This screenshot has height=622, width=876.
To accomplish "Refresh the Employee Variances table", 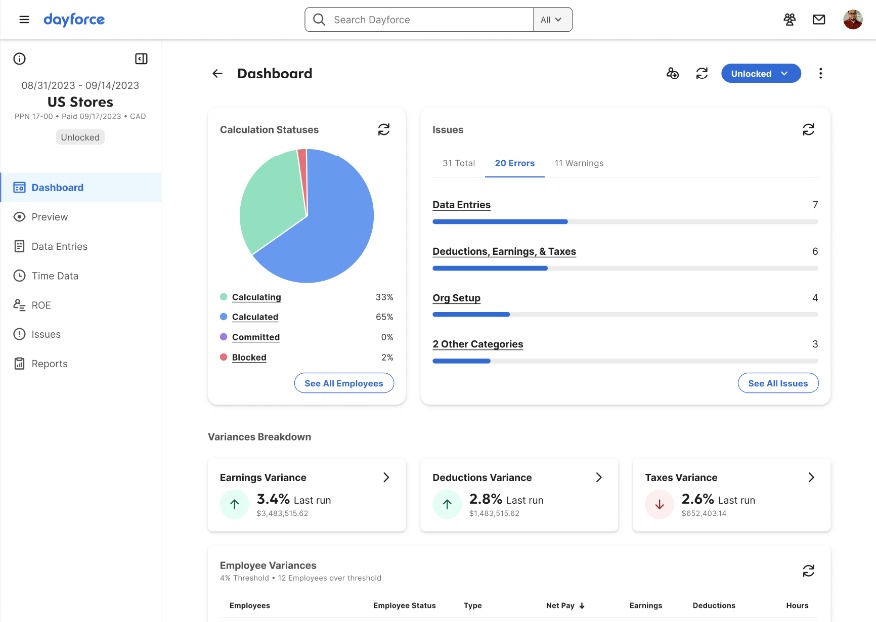I will (x=808, y=570).
